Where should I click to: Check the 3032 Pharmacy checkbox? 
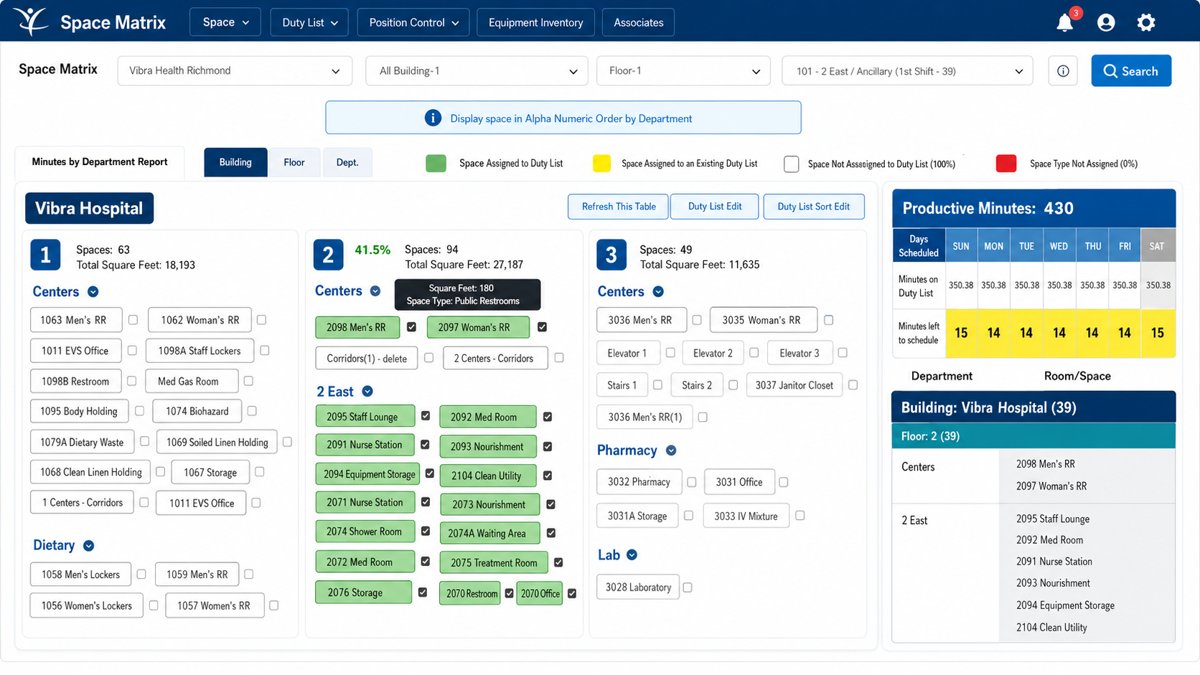[x=691, y=482]
